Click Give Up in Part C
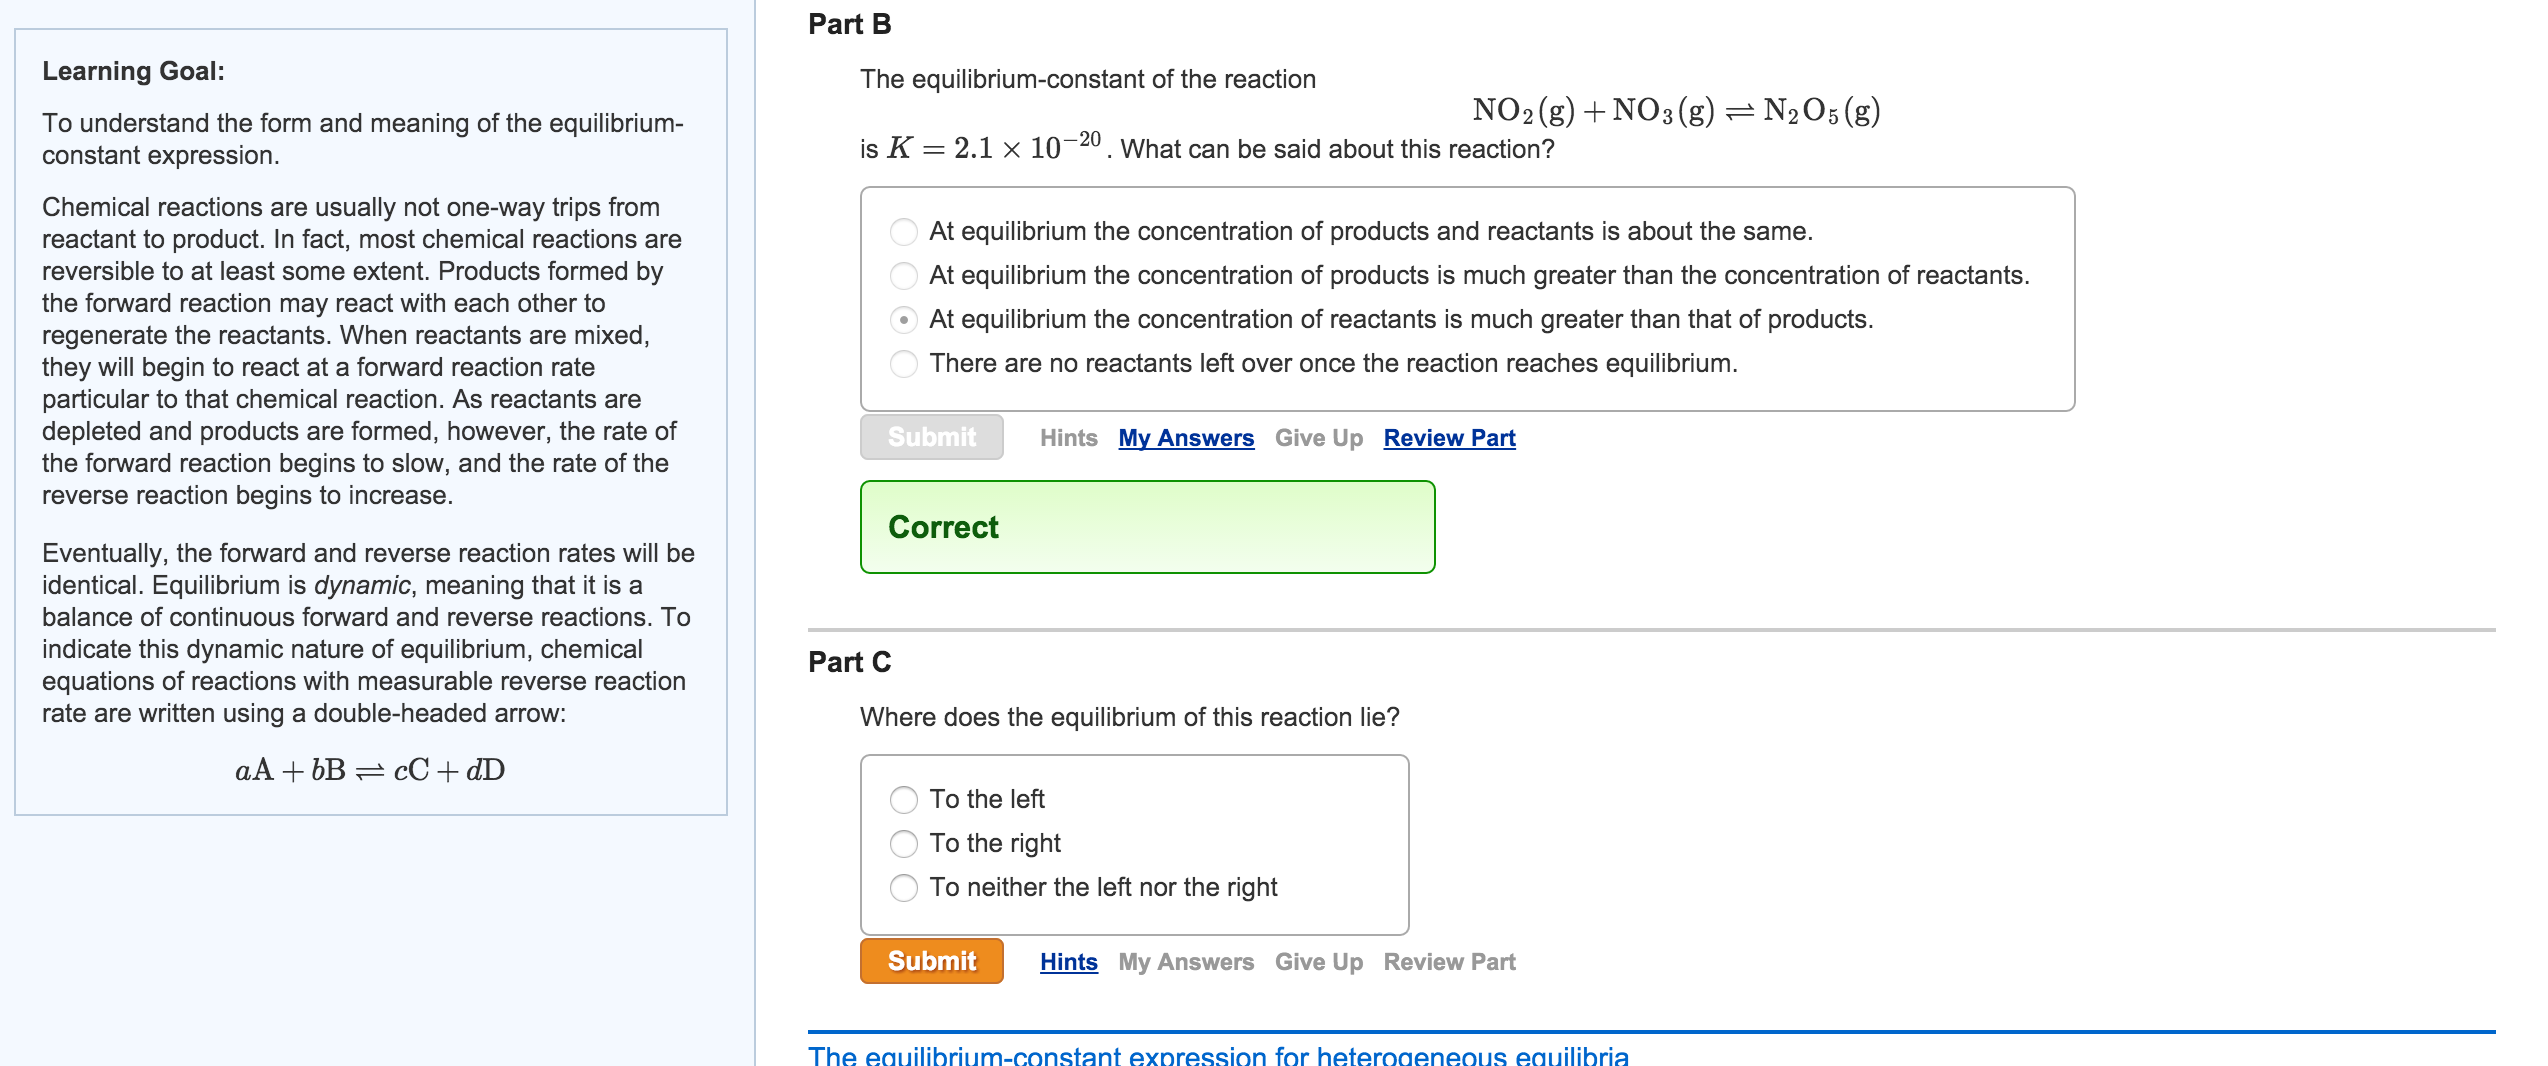Screen dimensions: 2548x1066 (x=1318, y=962)
